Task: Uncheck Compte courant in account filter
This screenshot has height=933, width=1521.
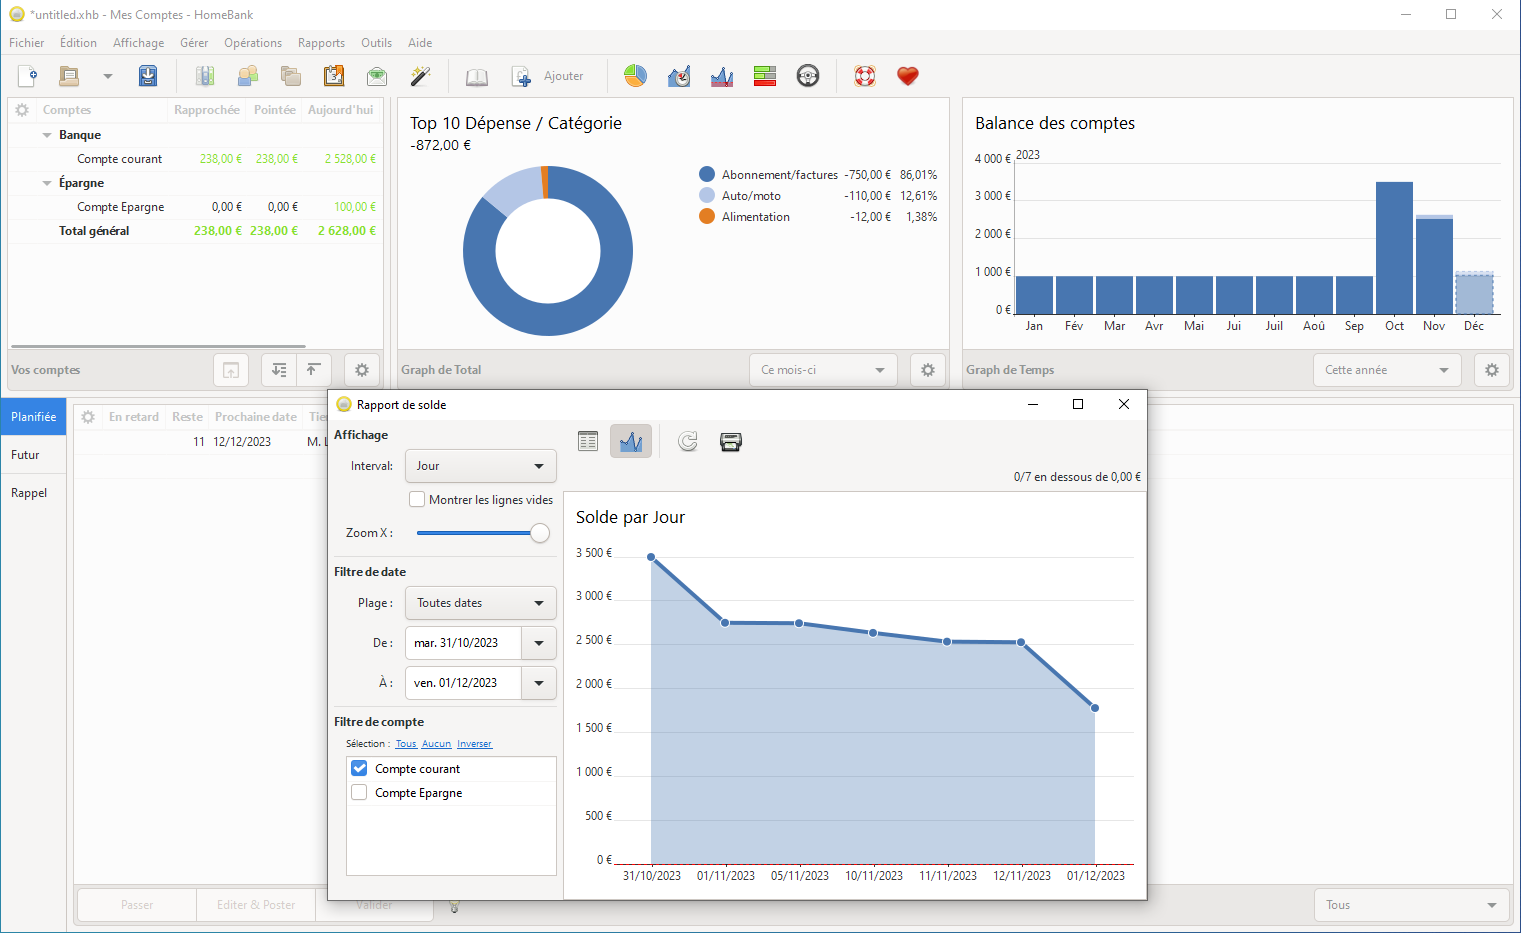Action: tap(360, 769)
